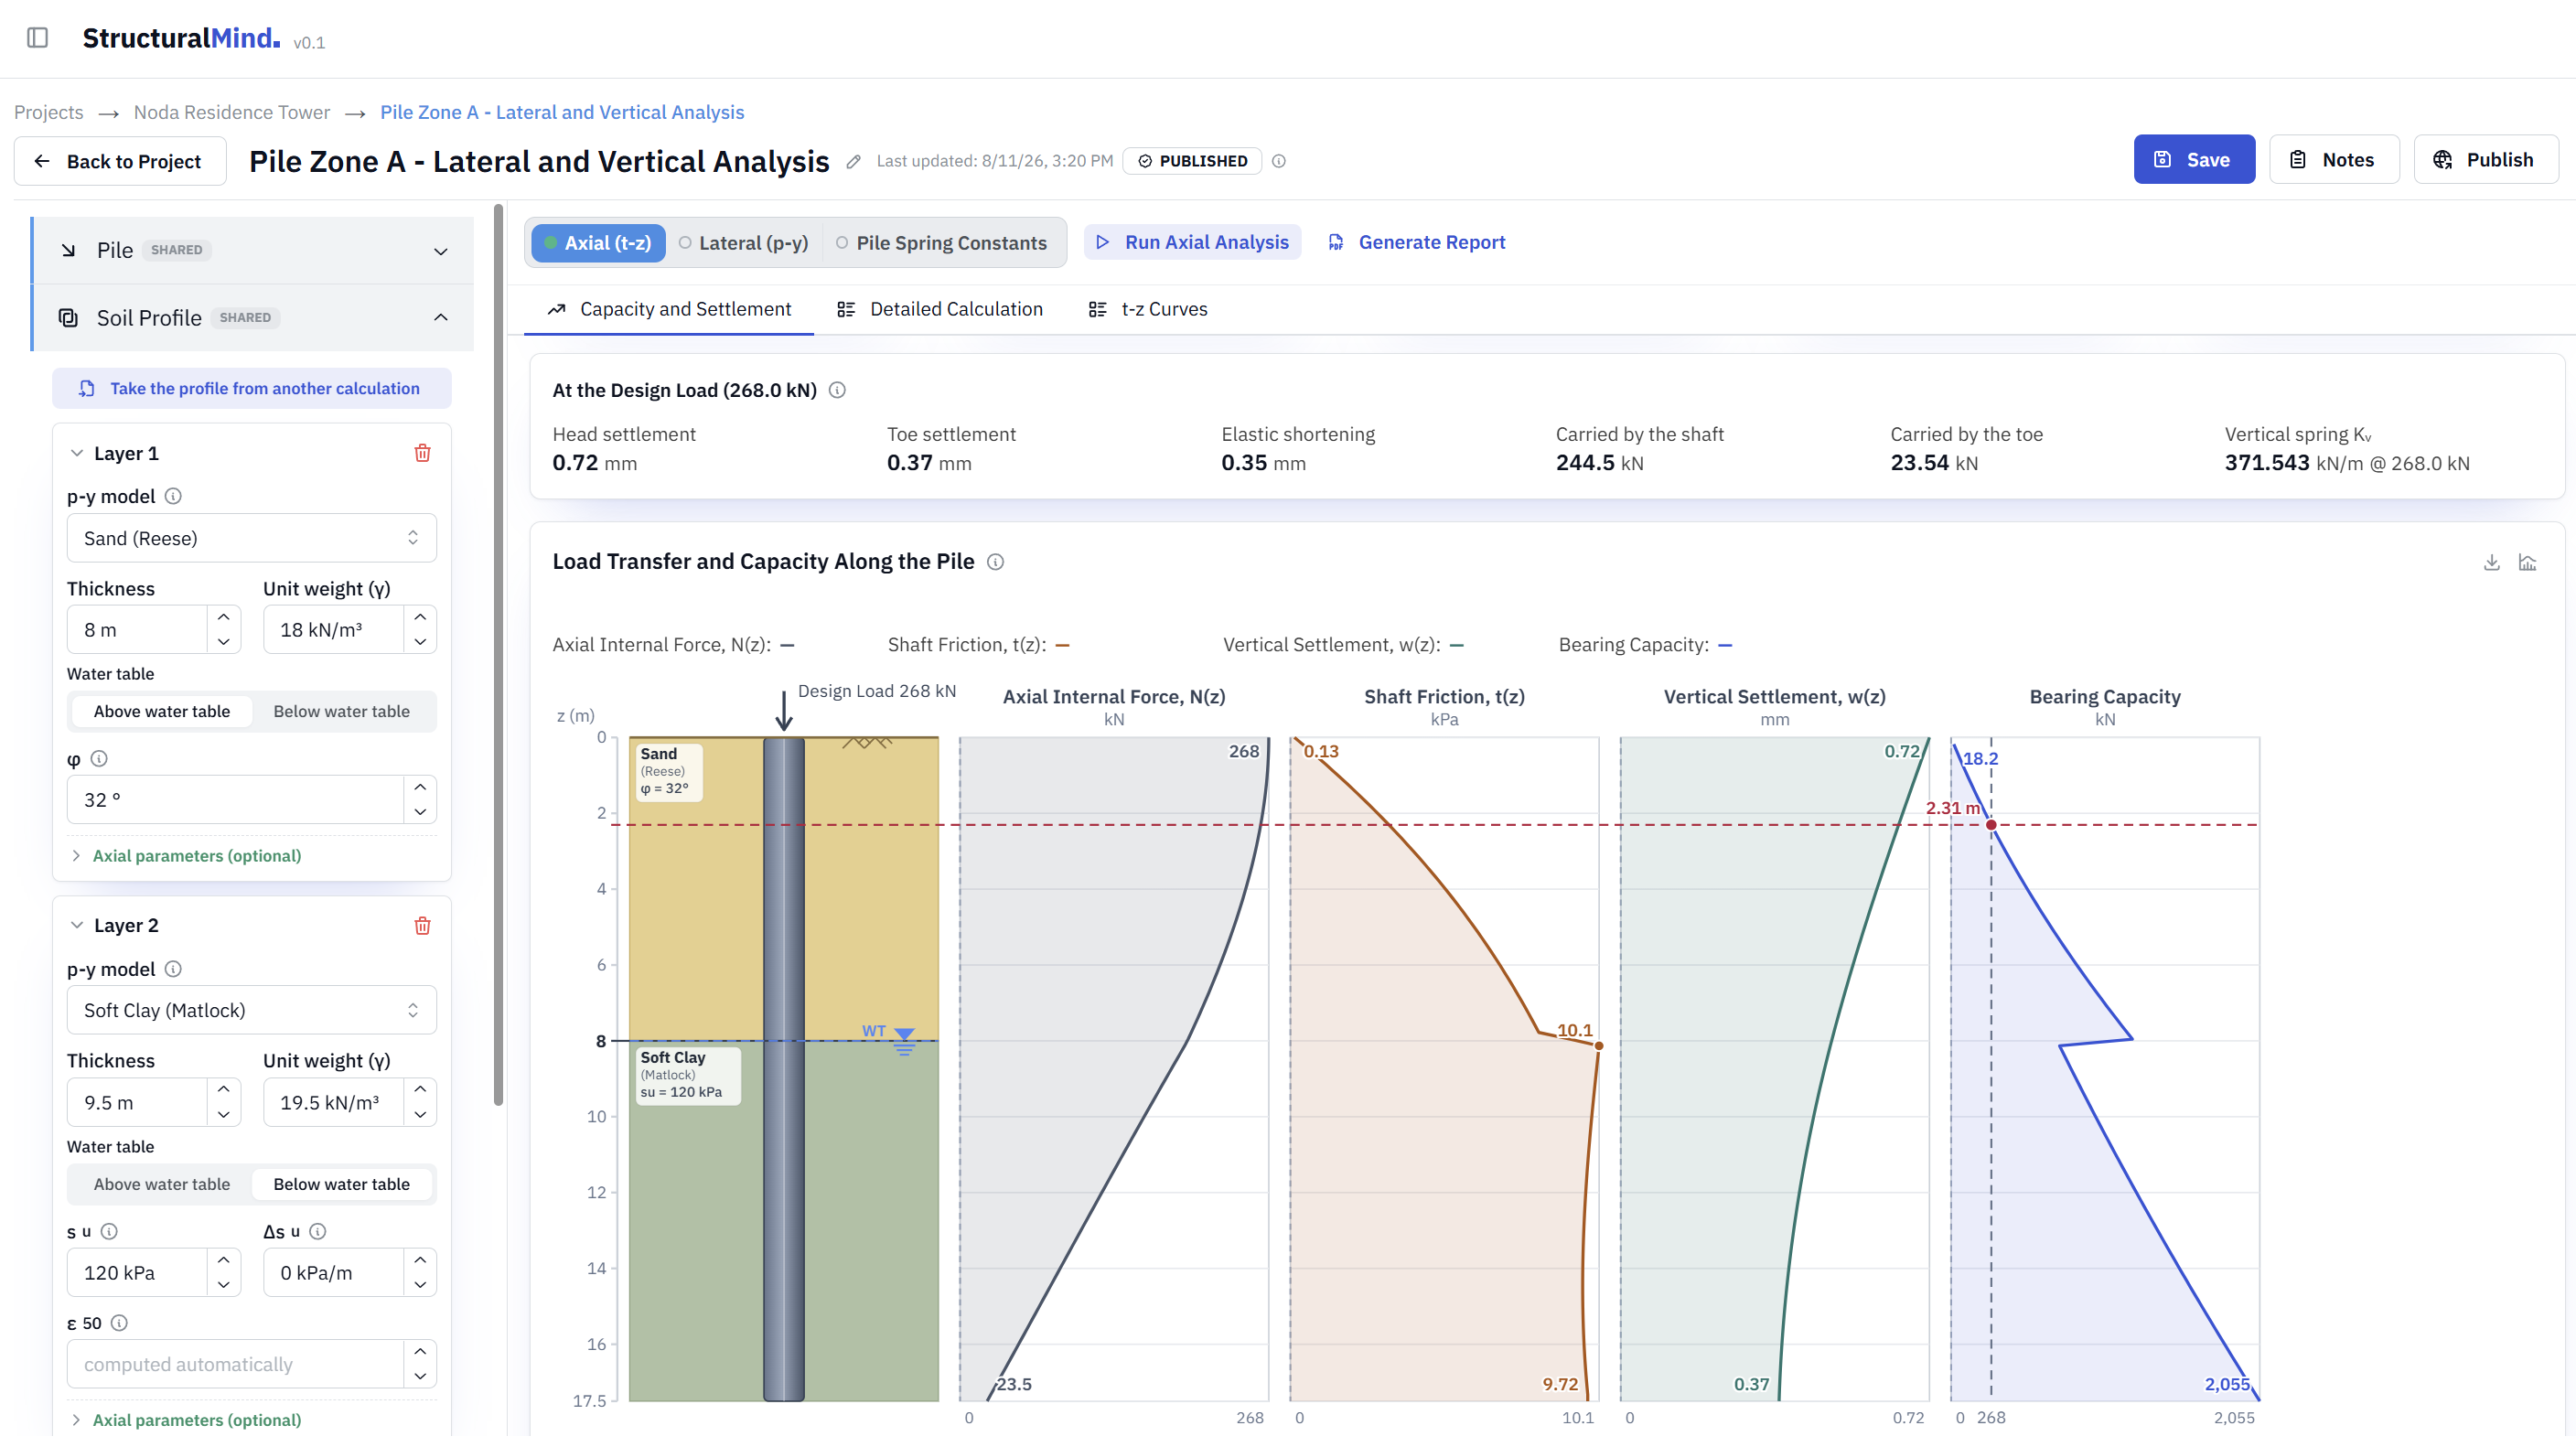Screen dimensions: 2576x1447
Task: Open chart view options icon
Action: (x=2527, y=562)
